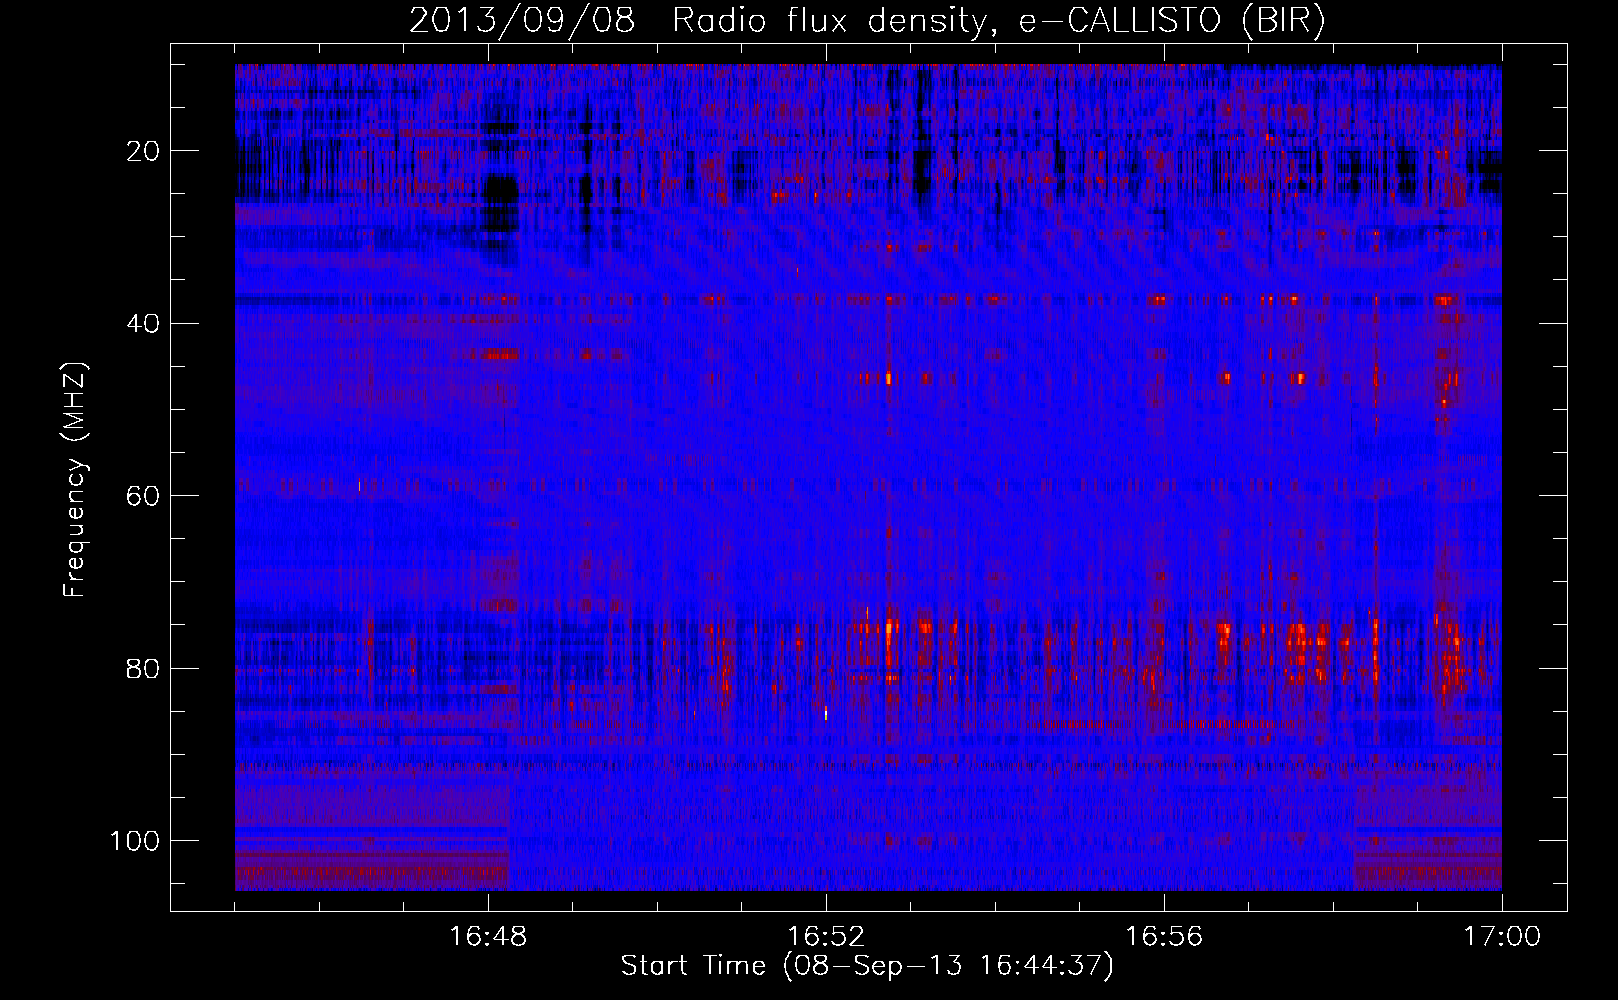Click the 16:56 time tick label
Image resolution: width=1618 pixels, height=1000 pixels.
[1164, 937]
